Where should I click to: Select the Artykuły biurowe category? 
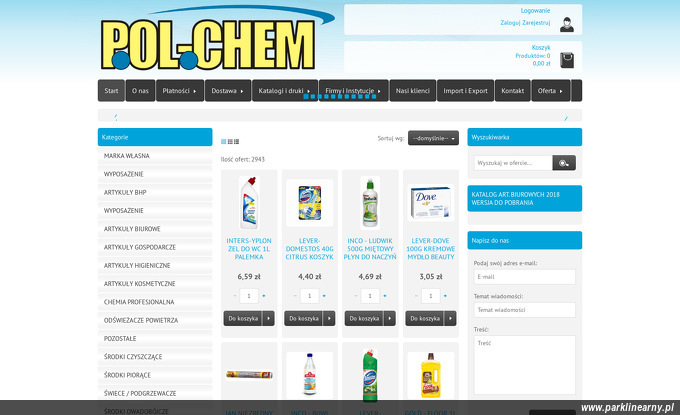click(155, 229)
